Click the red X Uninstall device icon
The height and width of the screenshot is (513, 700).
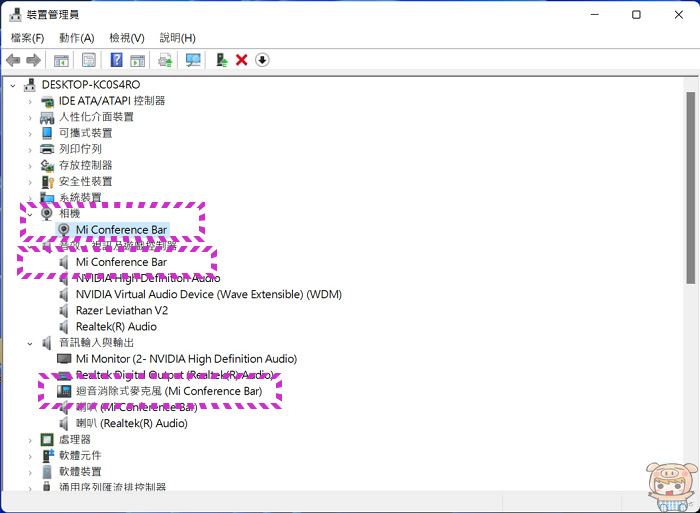click(x=242, y=60)
